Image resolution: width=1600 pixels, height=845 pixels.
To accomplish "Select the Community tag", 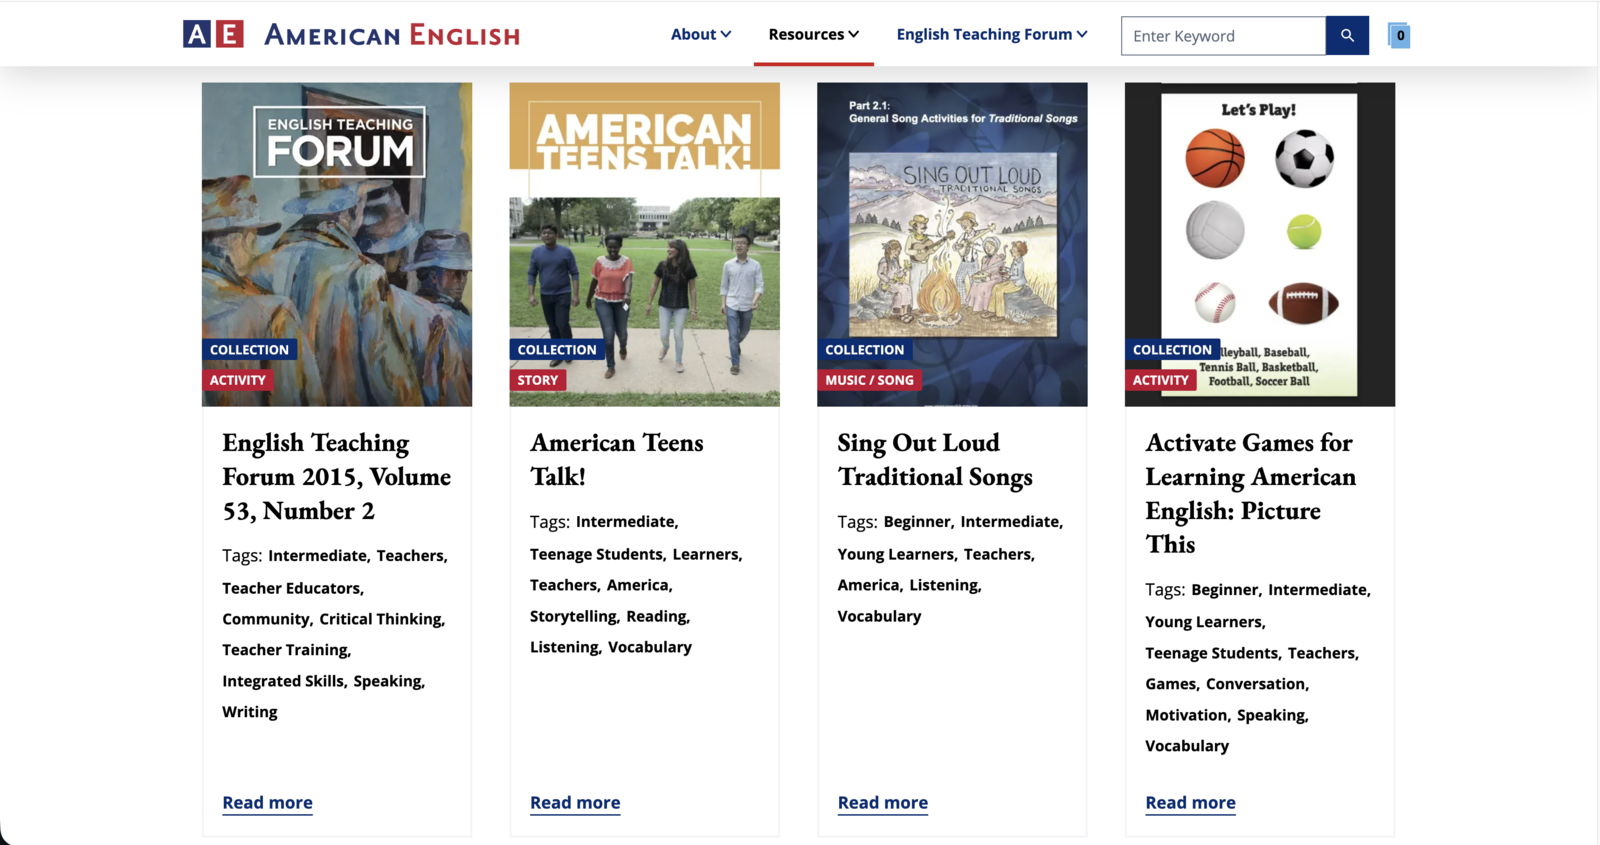I will tap(266, 619).
